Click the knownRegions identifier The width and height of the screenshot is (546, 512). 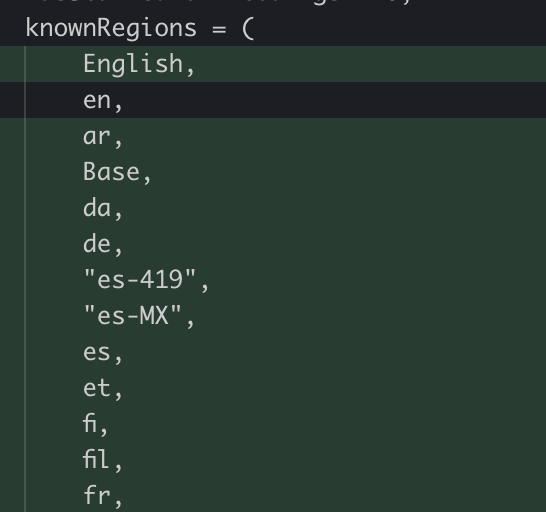click(111, 29)
